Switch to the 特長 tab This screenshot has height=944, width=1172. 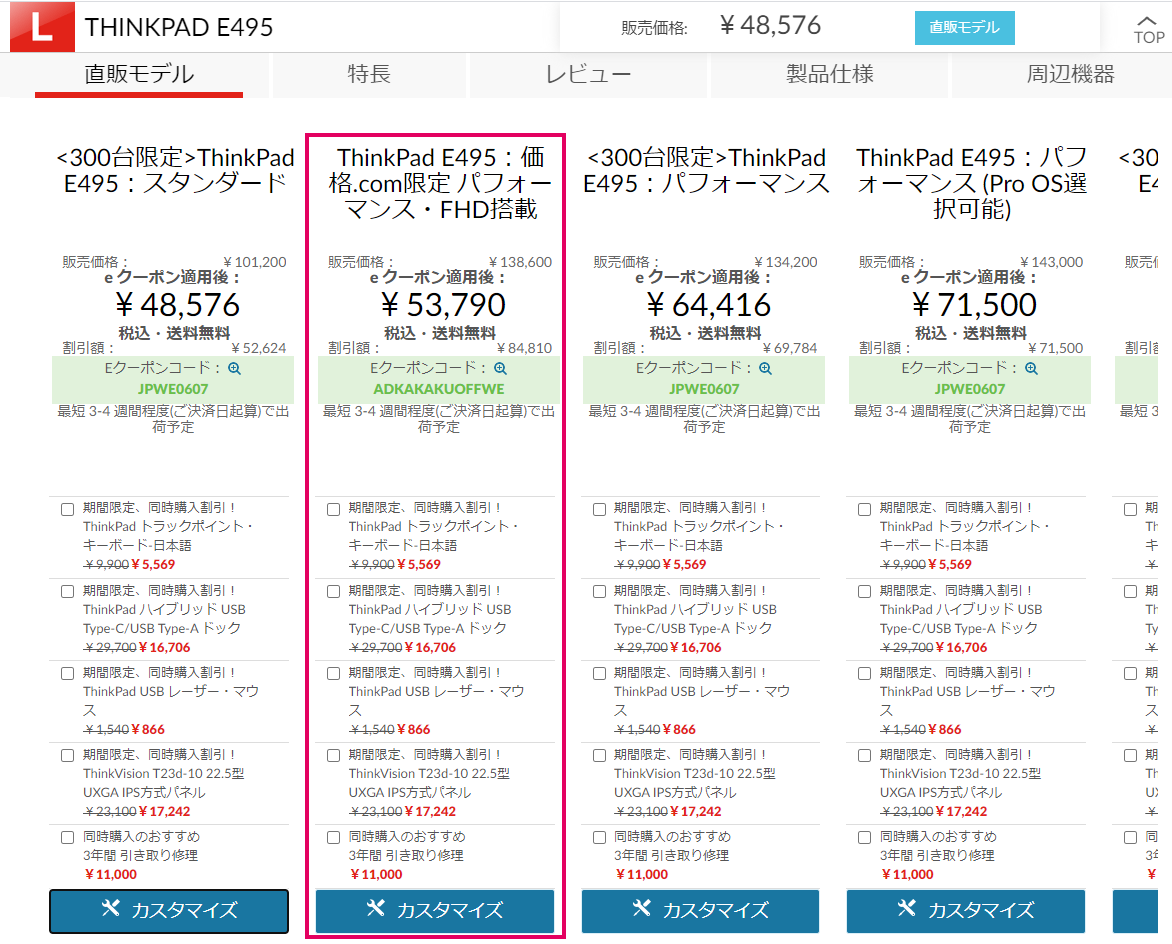click(x=369, y=75)
